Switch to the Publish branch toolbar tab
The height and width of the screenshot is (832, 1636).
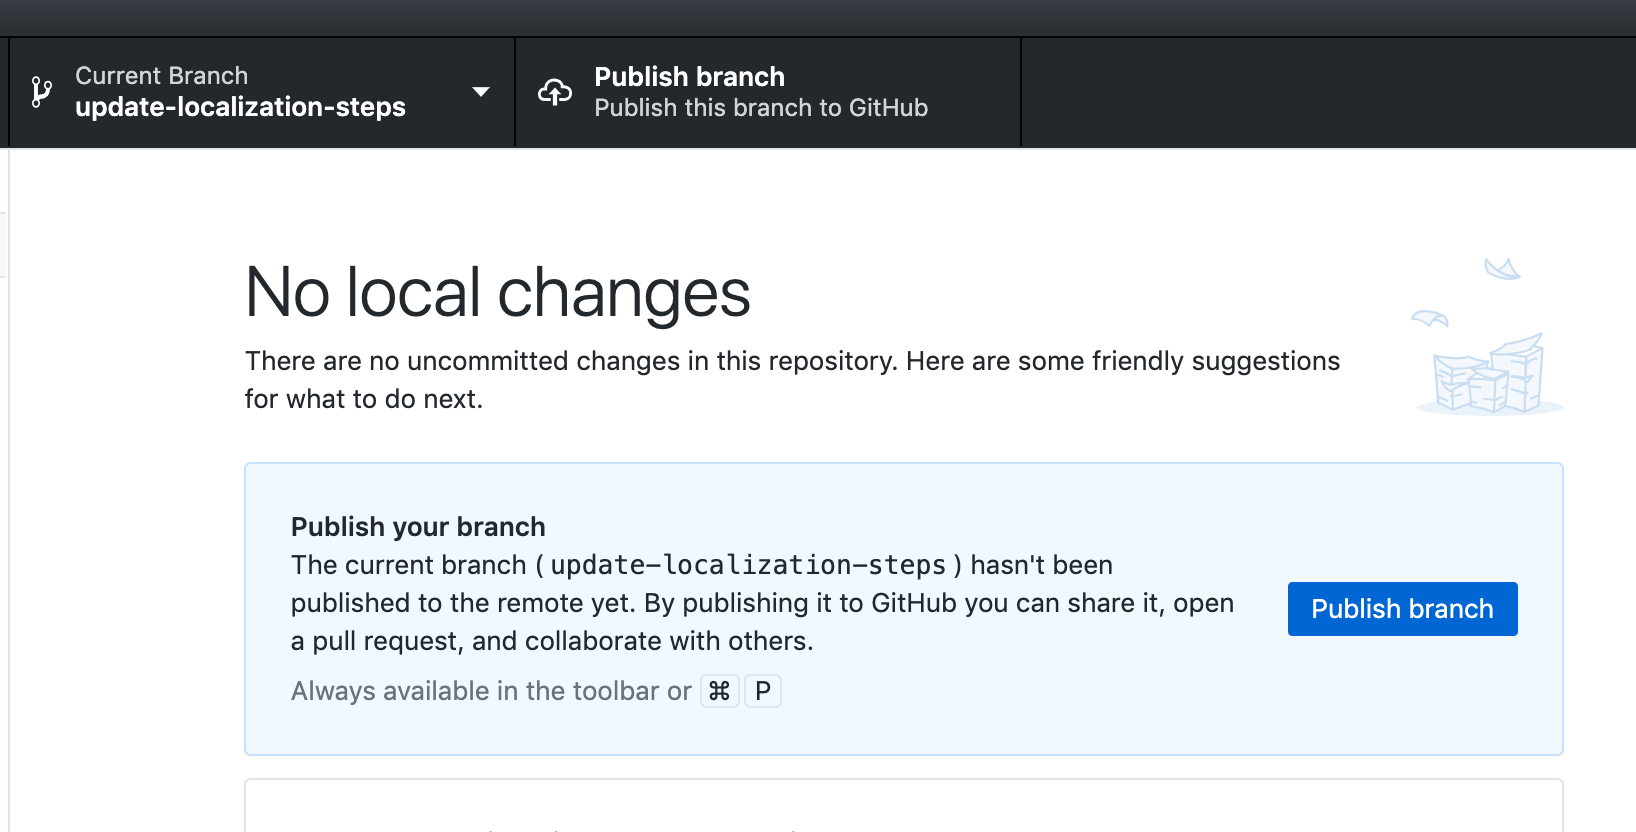[x=767, y=92]
